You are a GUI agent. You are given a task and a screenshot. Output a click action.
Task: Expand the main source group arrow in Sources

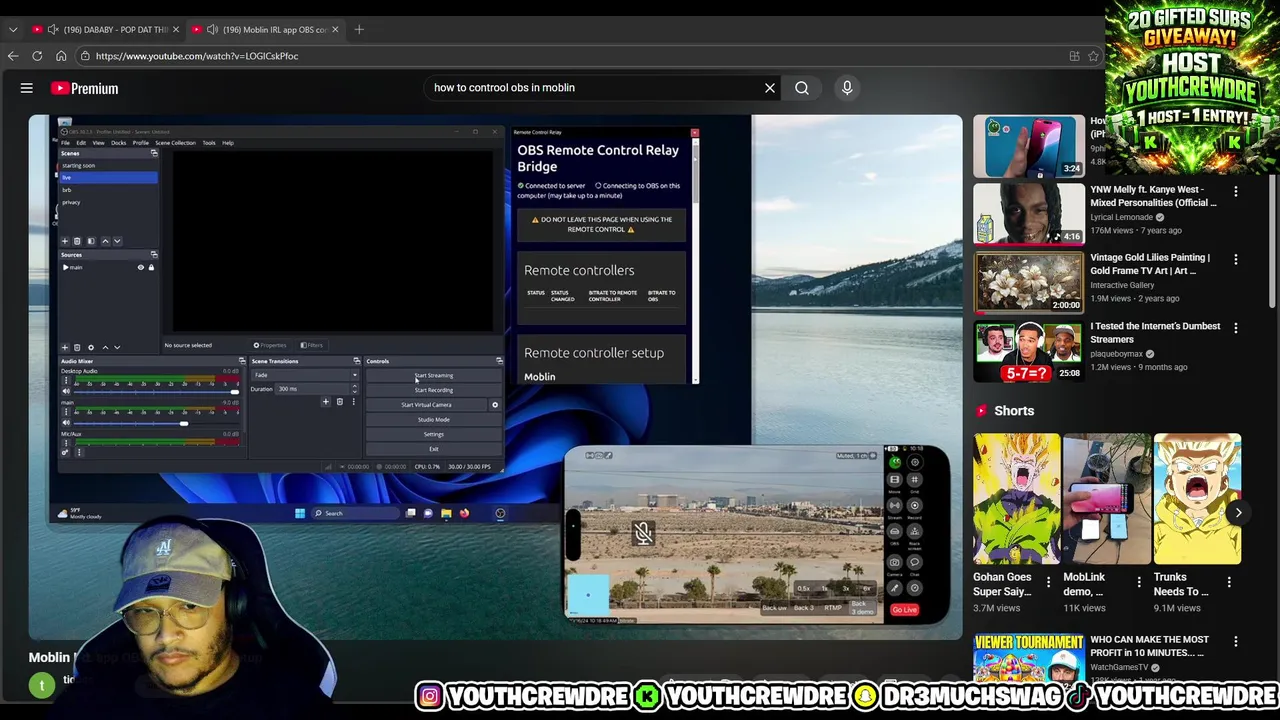(x=65, y=267)
